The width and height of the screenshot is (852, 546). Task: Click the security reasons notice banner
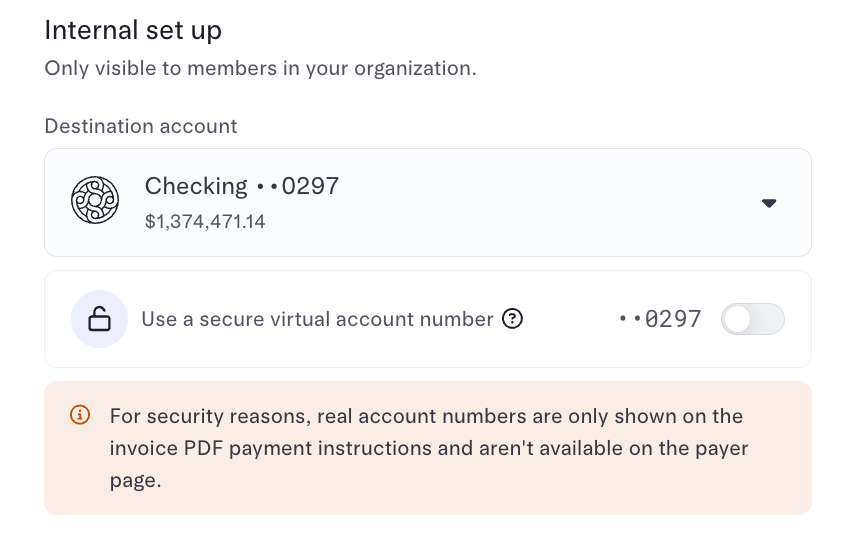[428, 448]
